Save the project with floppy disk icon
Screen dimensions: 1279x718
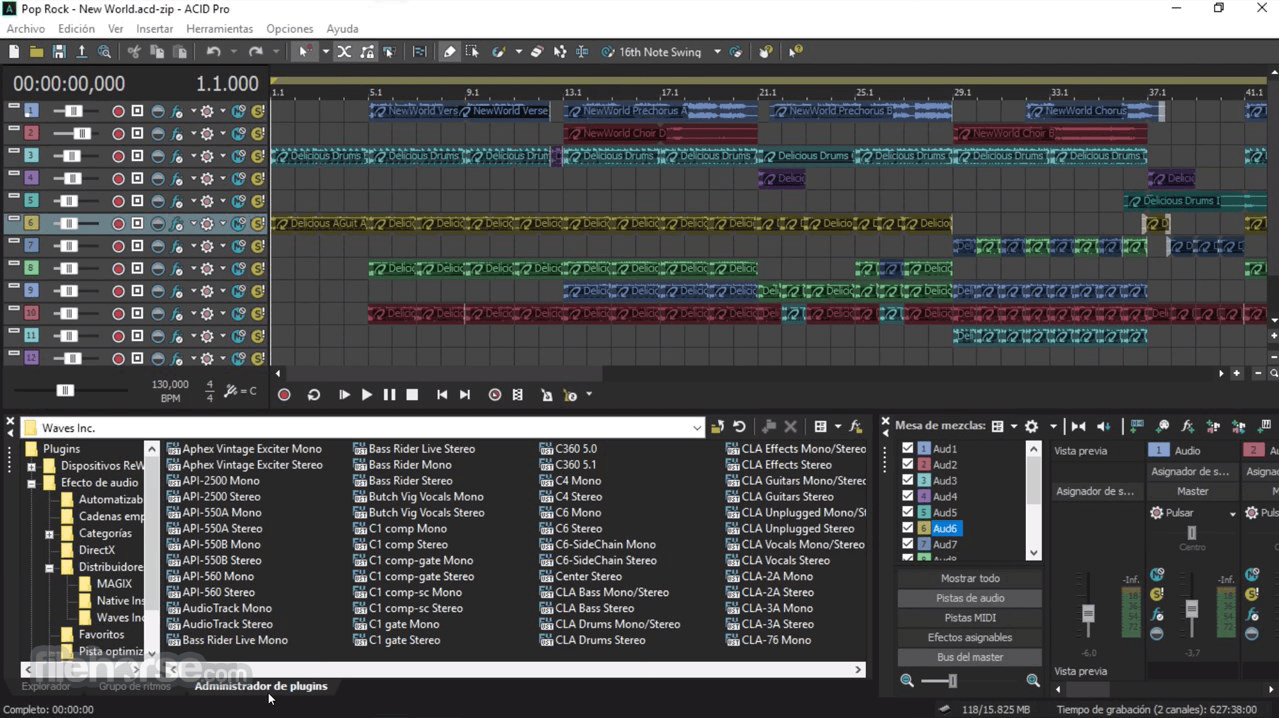coord(59,52)
